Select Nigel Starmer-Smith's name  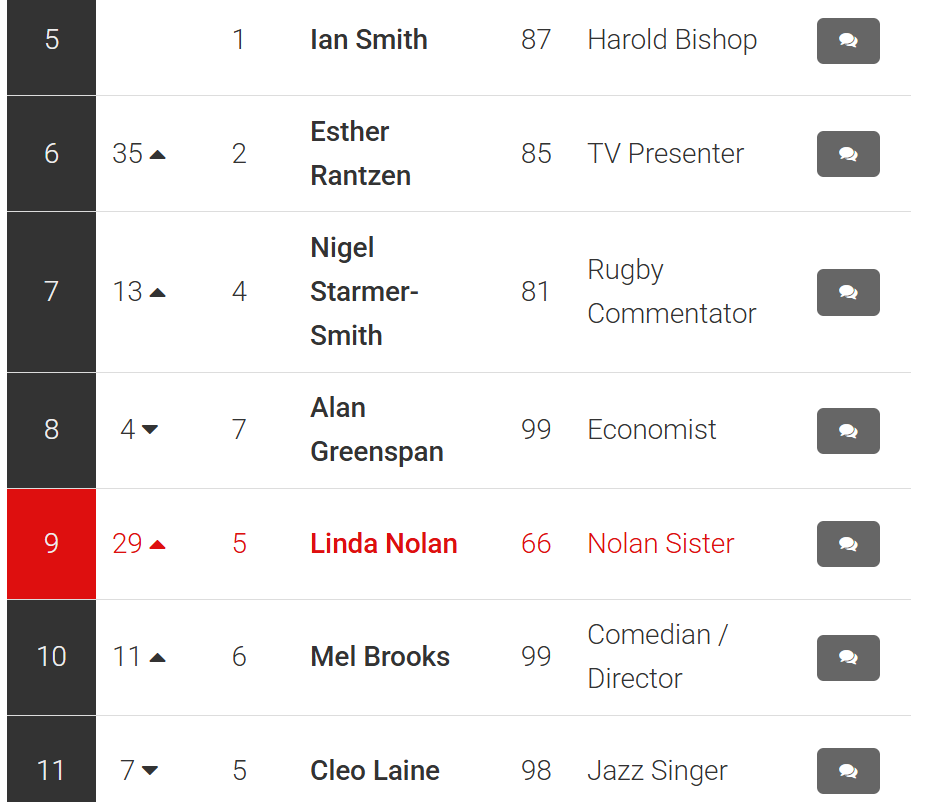point(364,292)
